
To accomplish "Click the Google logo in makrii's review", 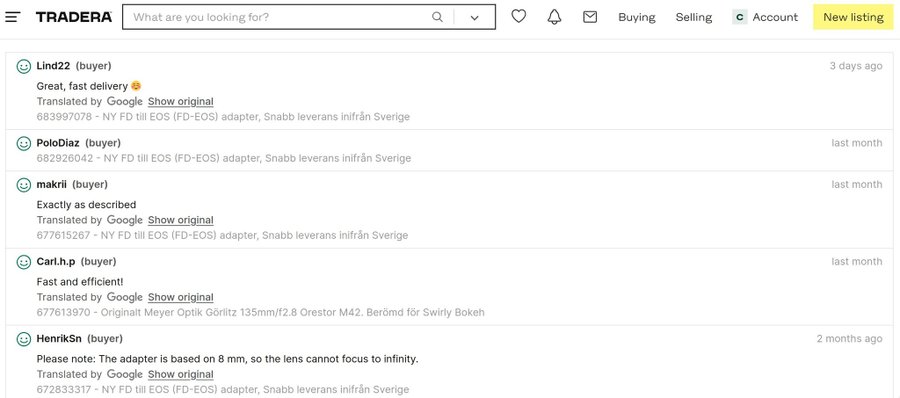I will [125, 220].
